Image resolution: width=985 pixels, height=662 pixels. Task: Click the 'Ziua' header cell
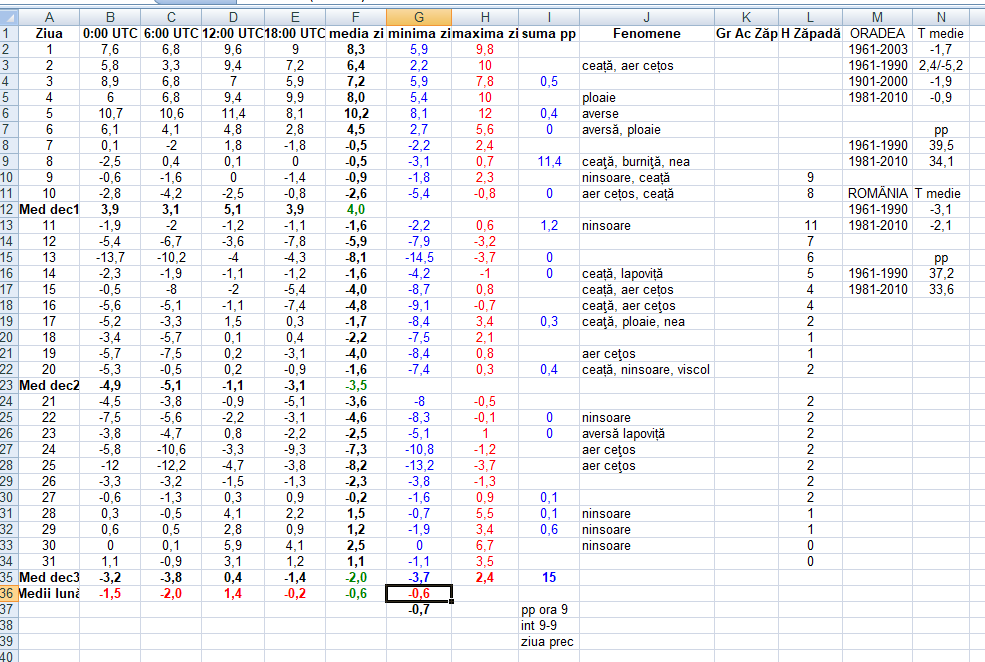click(x=49, y=34)
